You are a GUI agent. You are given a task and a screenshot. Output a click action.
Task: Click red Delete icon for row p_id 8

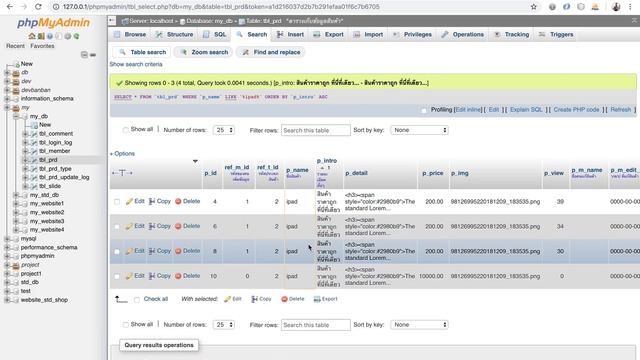pos(178,251)
